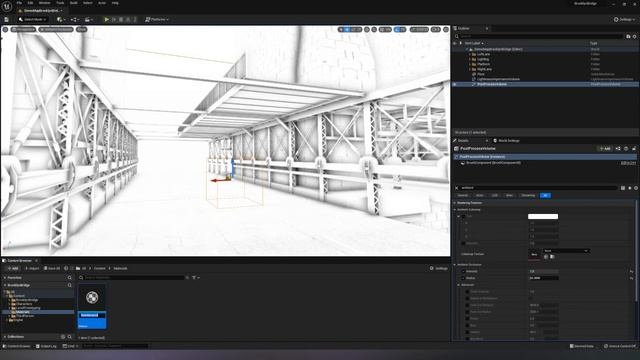Select the Rendering filter in Details
The image size is (640, 360).
(528, 195)
